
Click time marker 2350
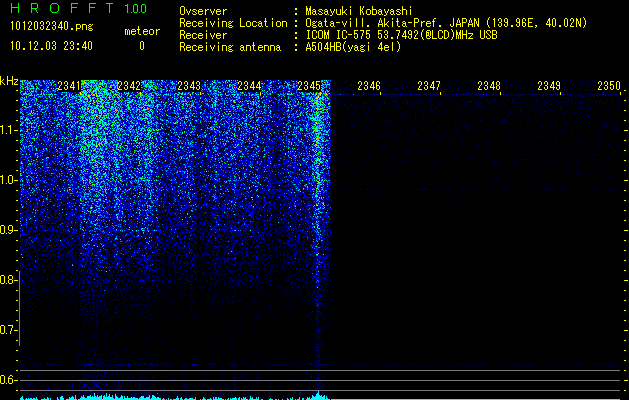609,86
